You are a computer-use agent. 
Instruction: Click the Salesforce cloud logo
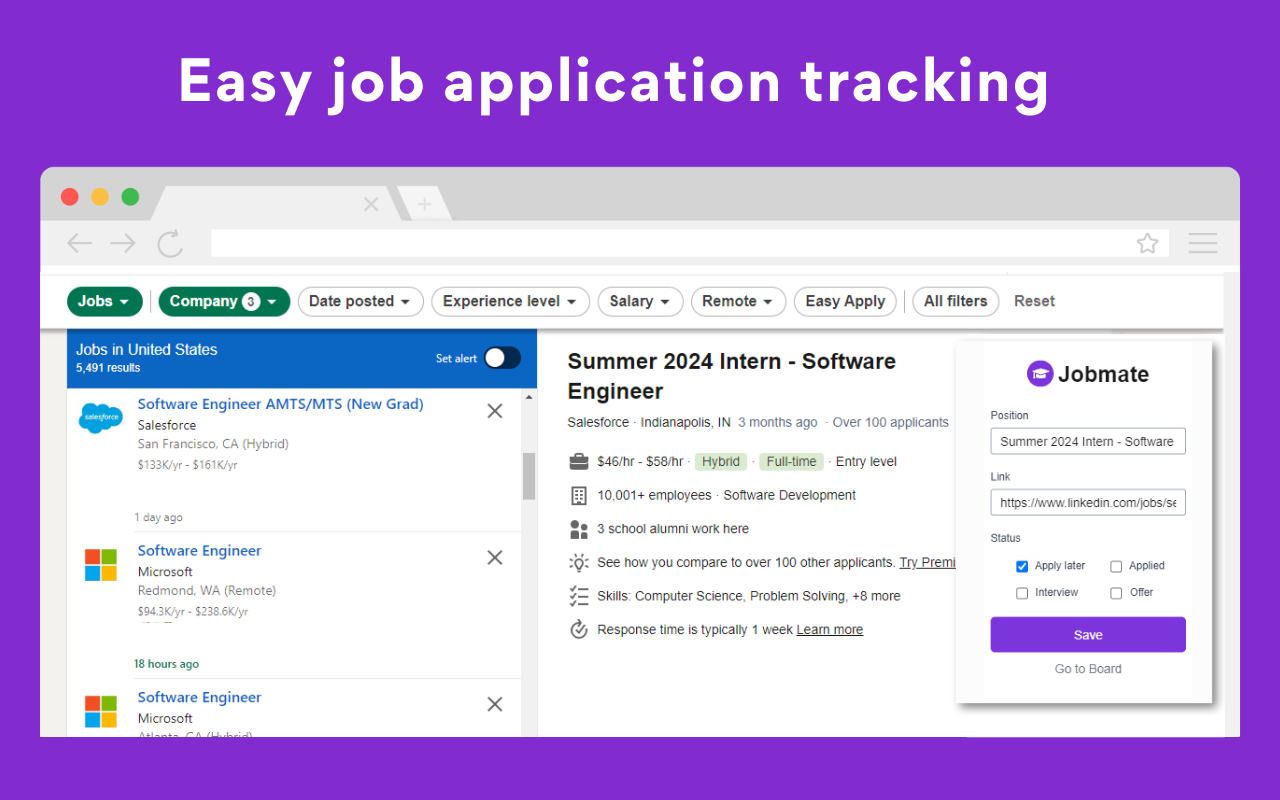(101, 417)
